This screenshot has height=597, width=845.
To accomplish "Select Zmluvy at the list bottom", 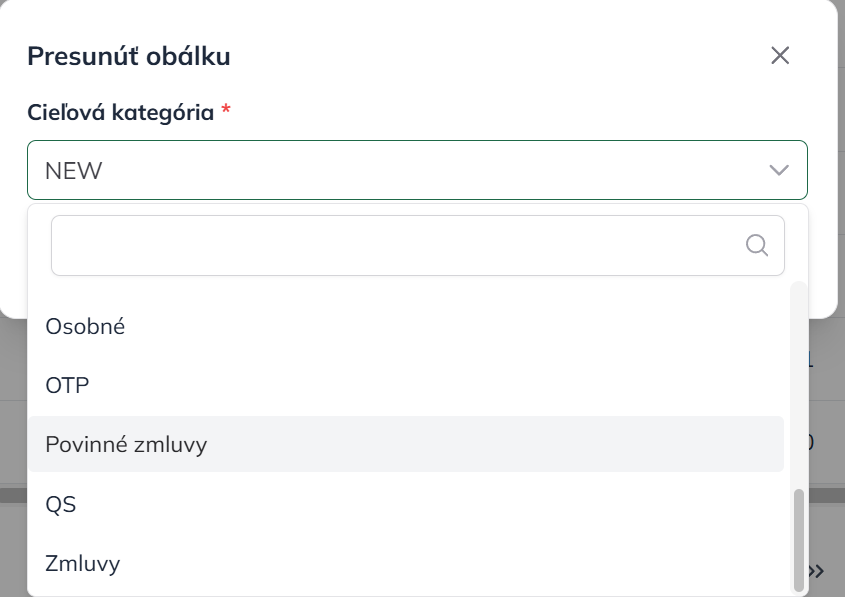I will [x=83, y=563].
